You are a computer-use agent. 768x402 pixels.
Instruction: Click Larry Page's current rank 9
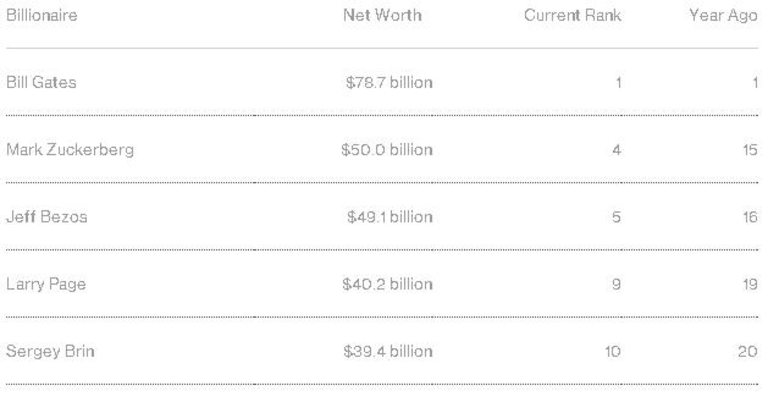point(616,284)
